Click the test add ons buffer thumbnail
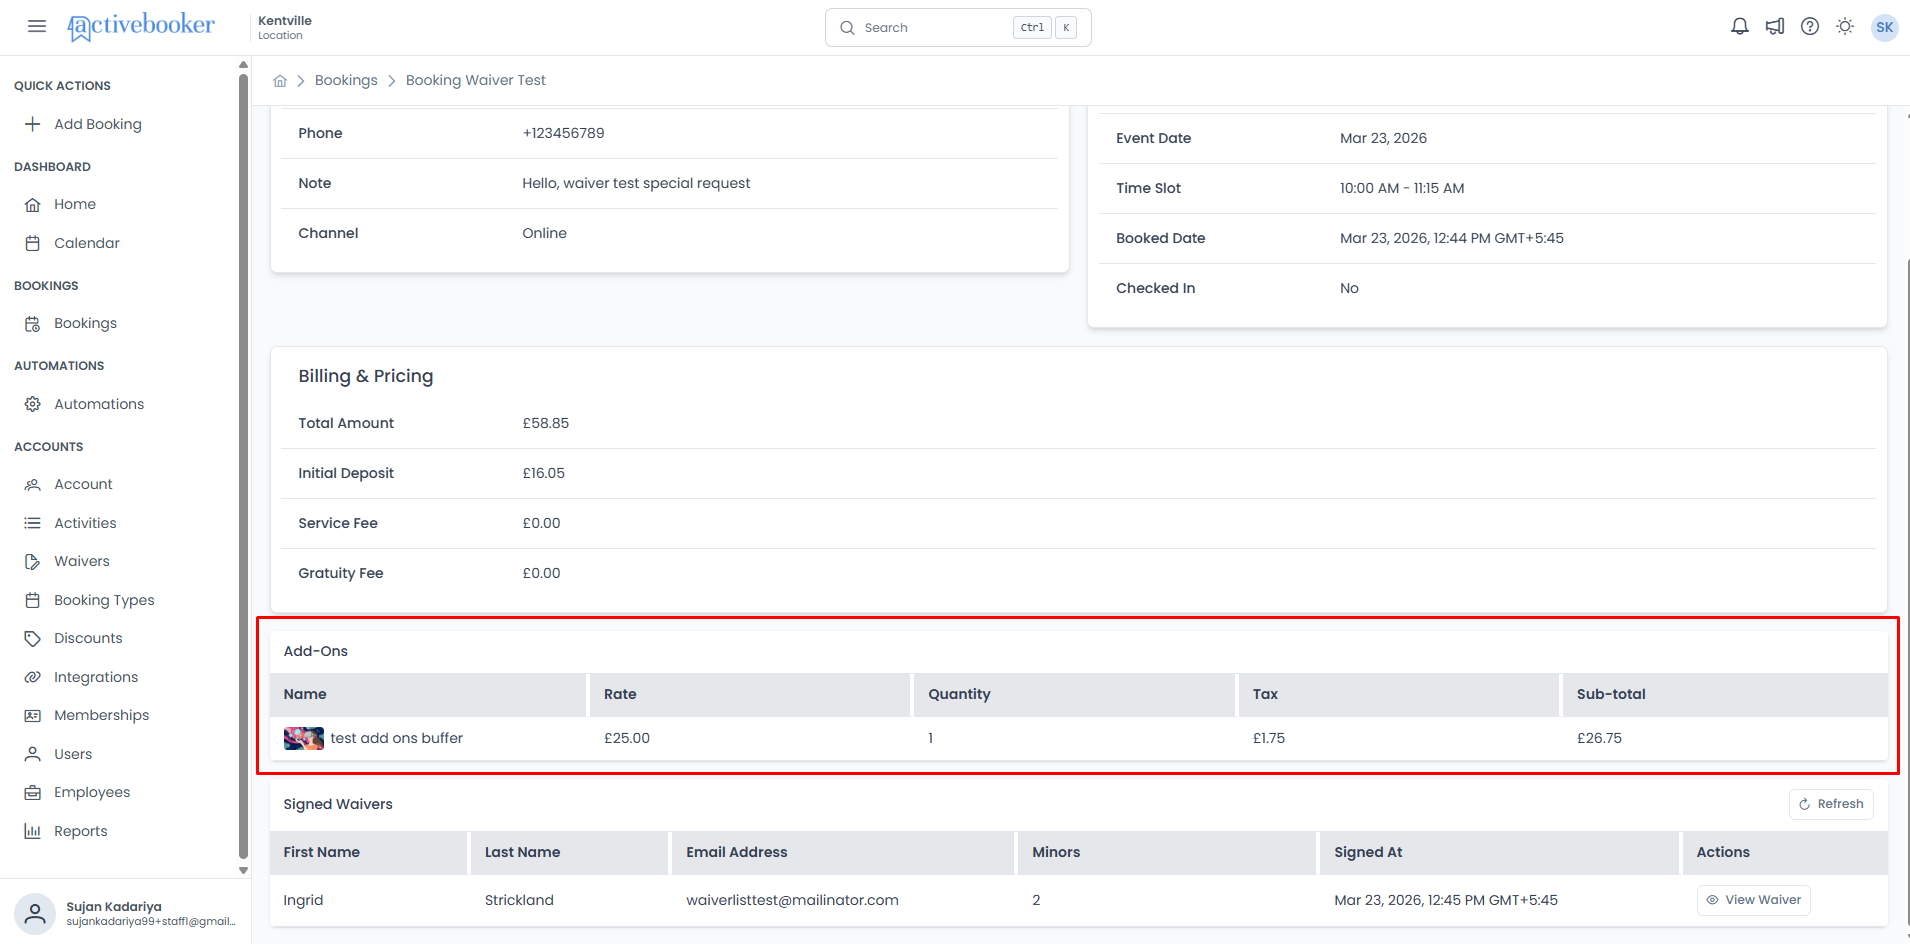1910x944 pixels. 303,738
